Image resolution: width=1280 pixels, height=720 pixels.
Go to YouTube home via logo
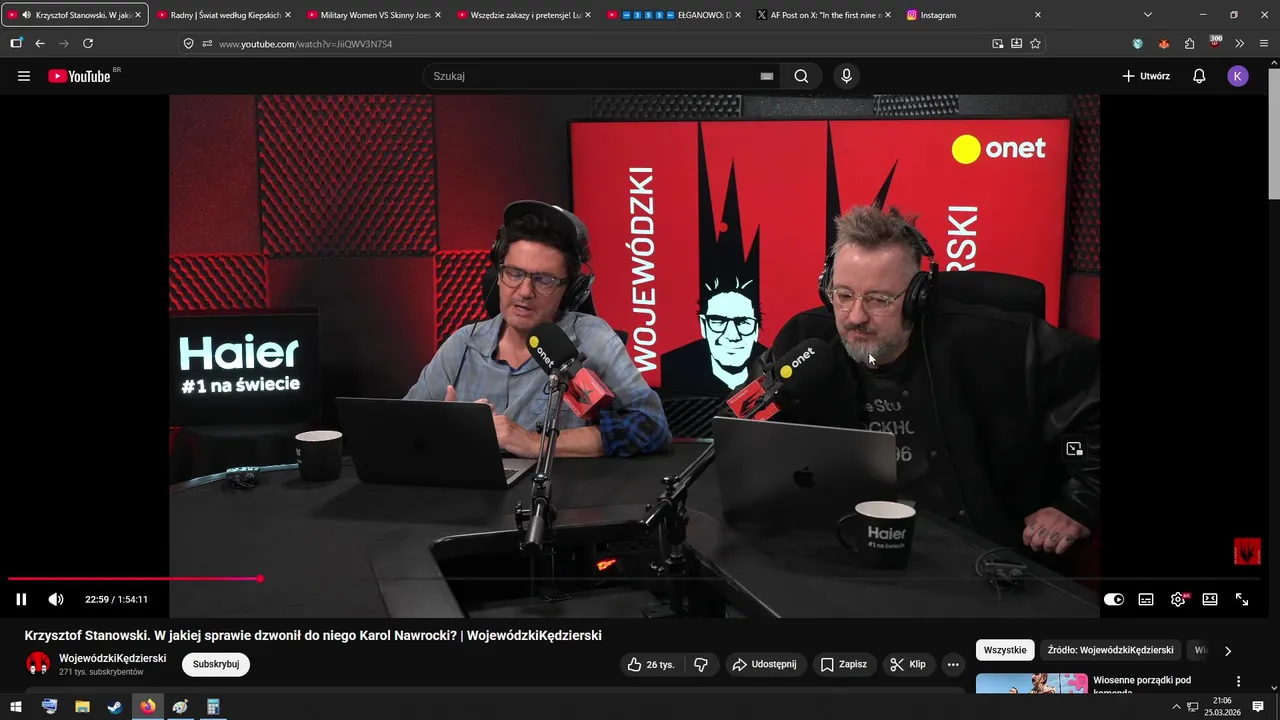click(x=79, y=76)
